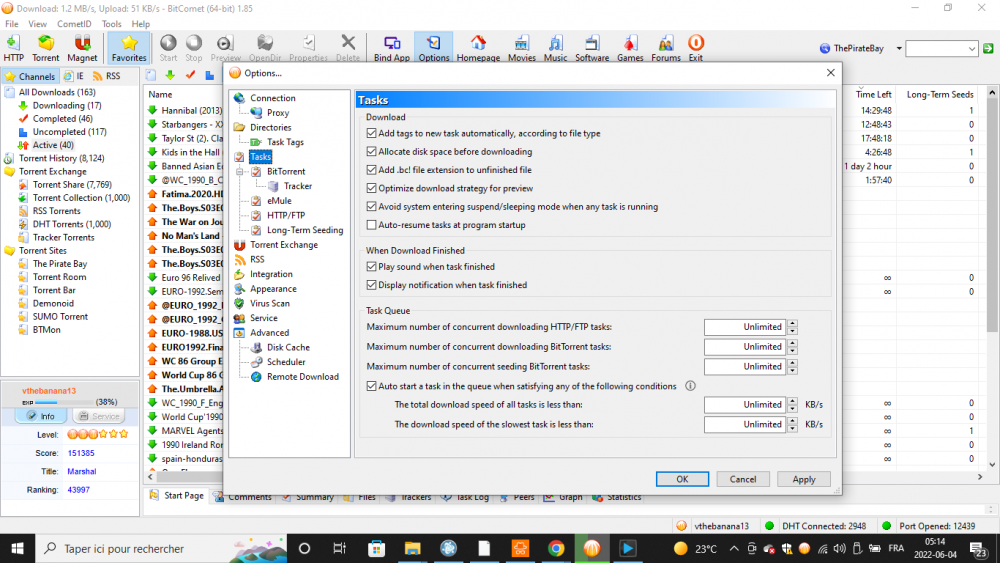Select Proxy in Options tree
This screenshot has height=563, width=1000.
pyautogui.click(x=277, y=113)
